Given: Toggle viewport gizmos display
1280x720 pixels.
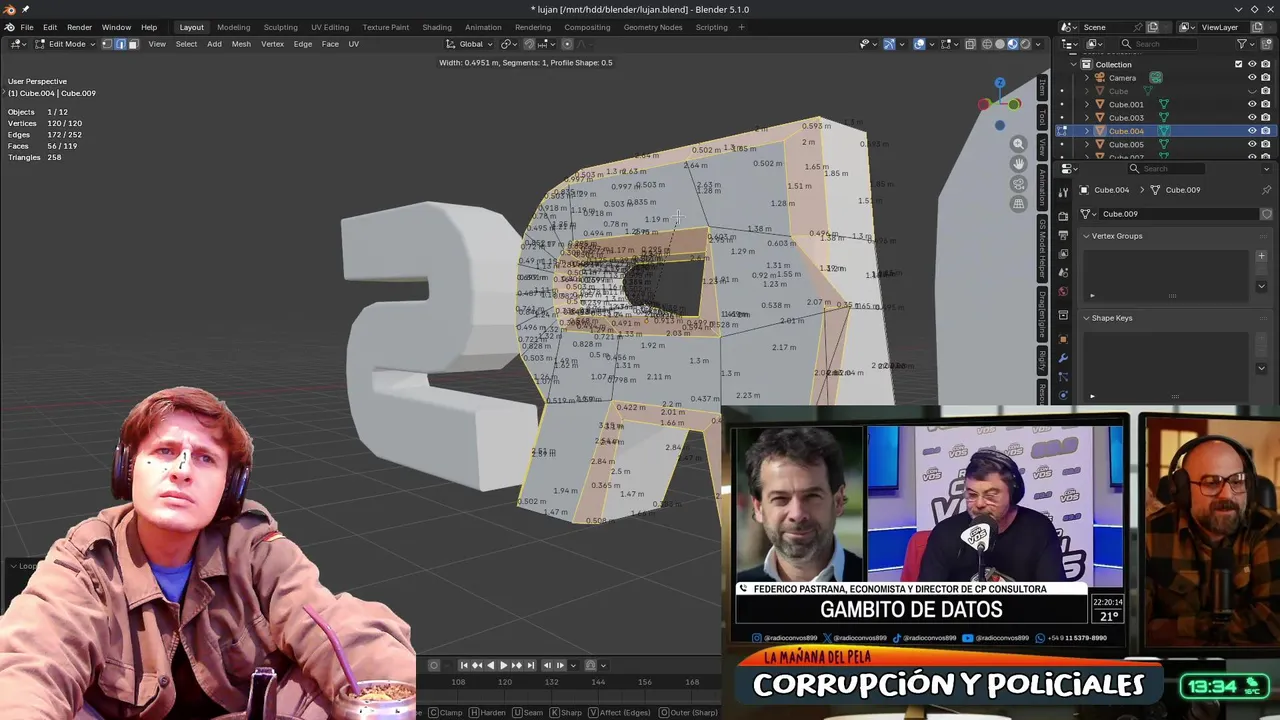Looking at the screenshot, I should 889,44.
